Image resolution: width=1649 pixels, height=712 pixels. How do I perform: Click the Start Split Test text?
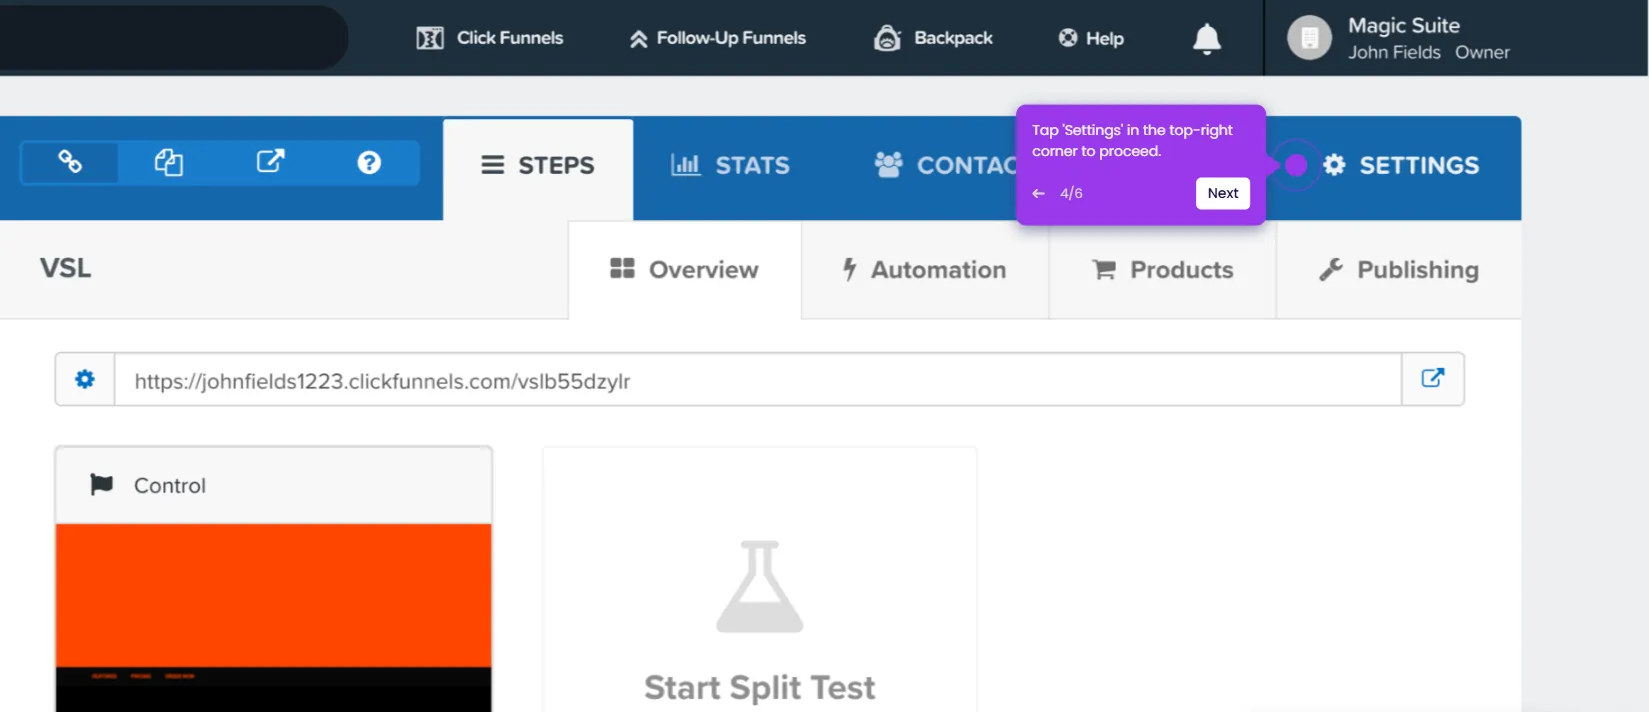coord(760,688)
